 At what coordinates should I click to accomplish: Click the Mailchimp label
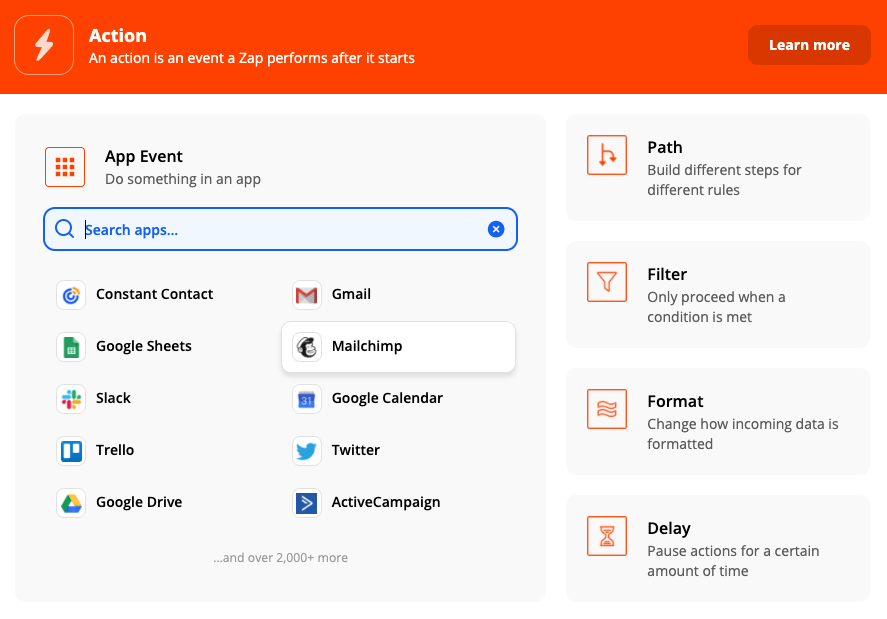click(x=367, y=346)
